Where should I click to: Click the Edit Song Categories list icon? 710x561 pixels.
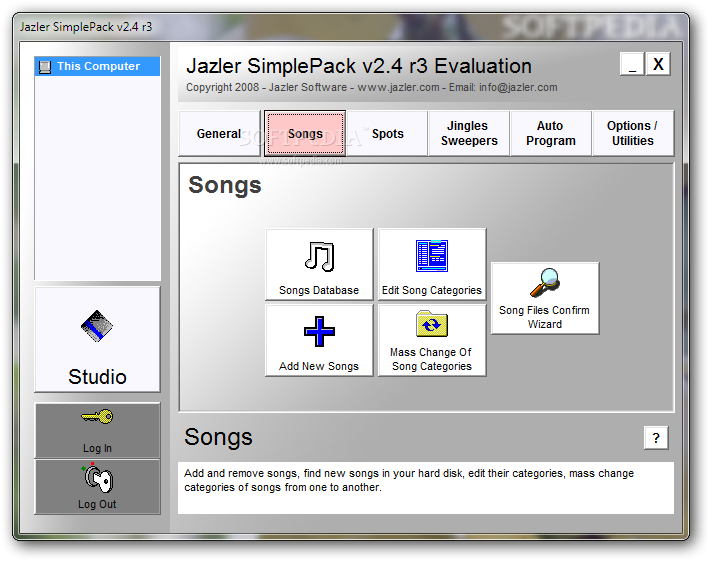pos(432,256)
